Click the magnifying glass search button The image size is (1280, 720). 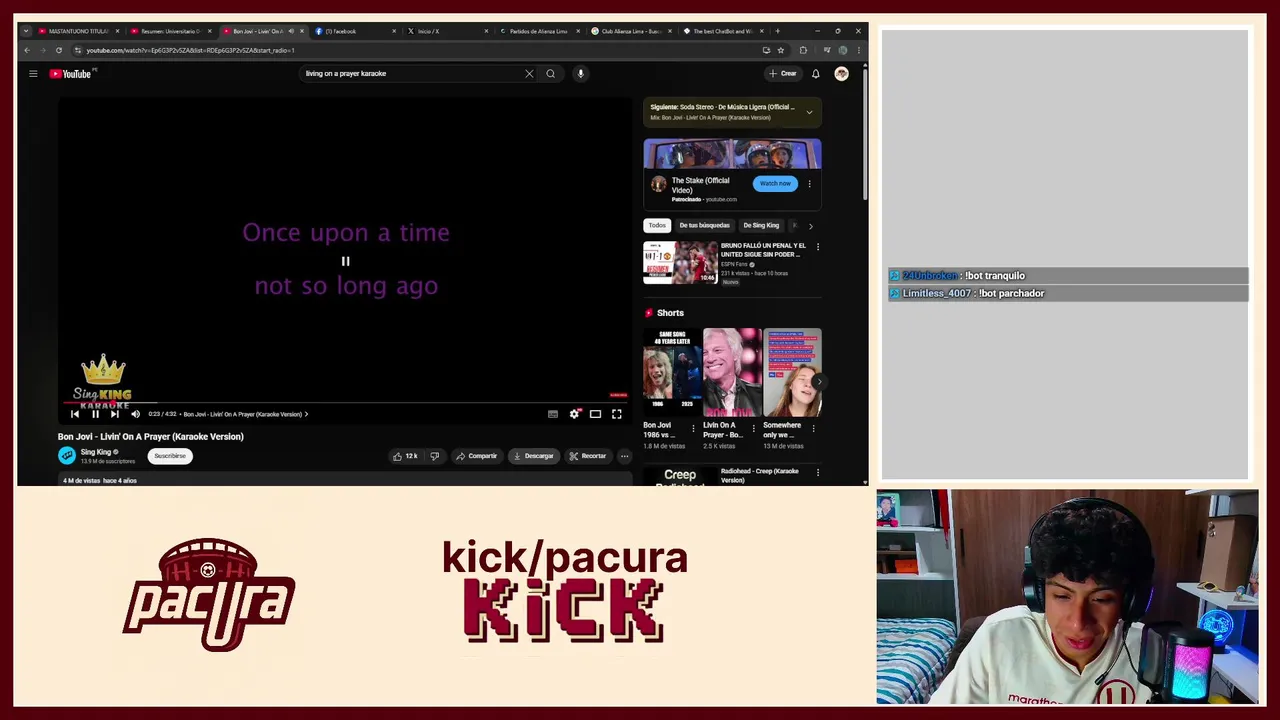click(x=550, y=73)
